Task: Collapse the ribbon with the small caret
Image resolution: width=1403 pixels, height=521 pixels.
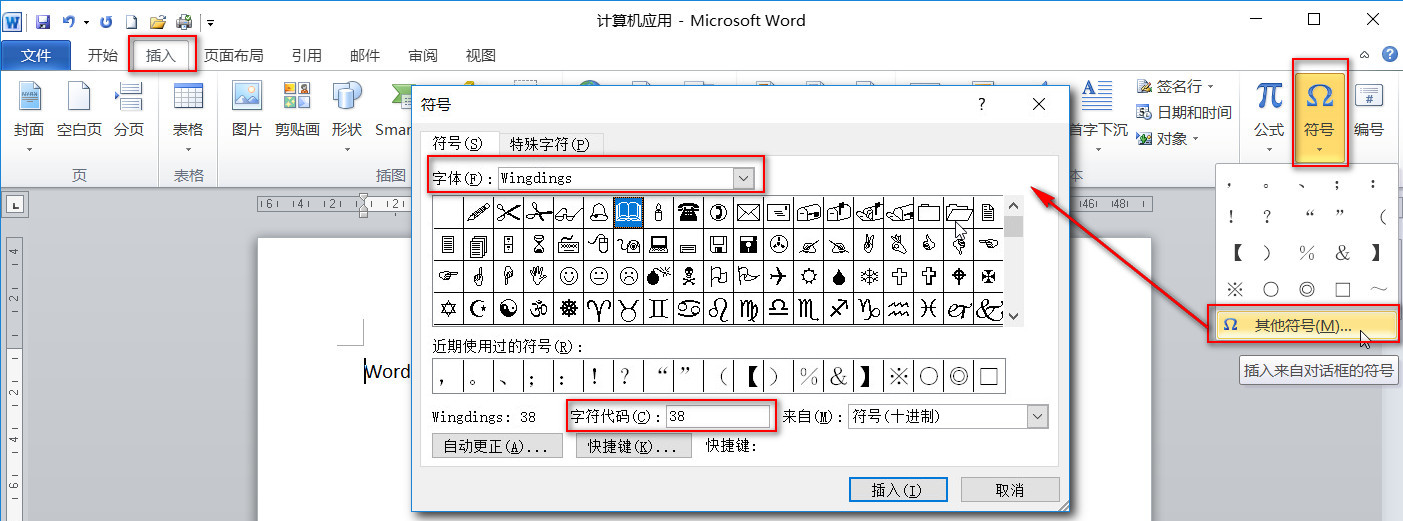Action: point(1365,55)
